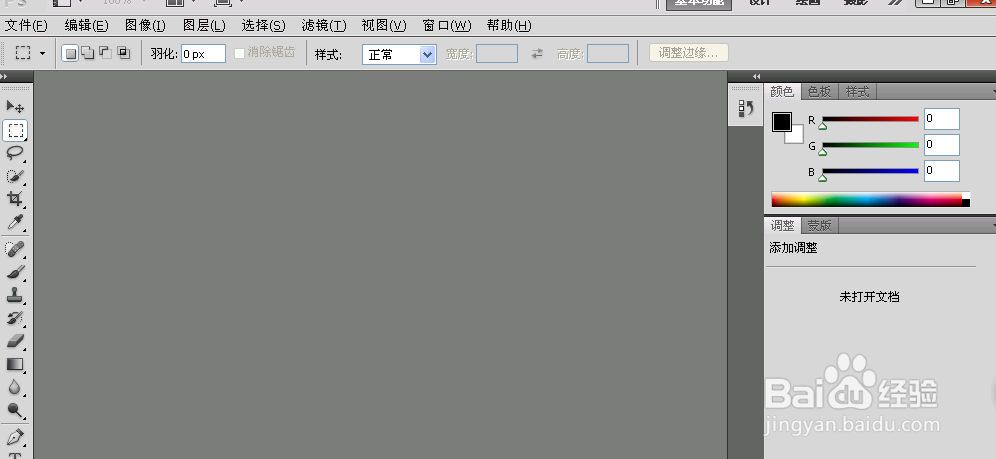
Task: Select the Lasso tool
Action: point(15,153)
